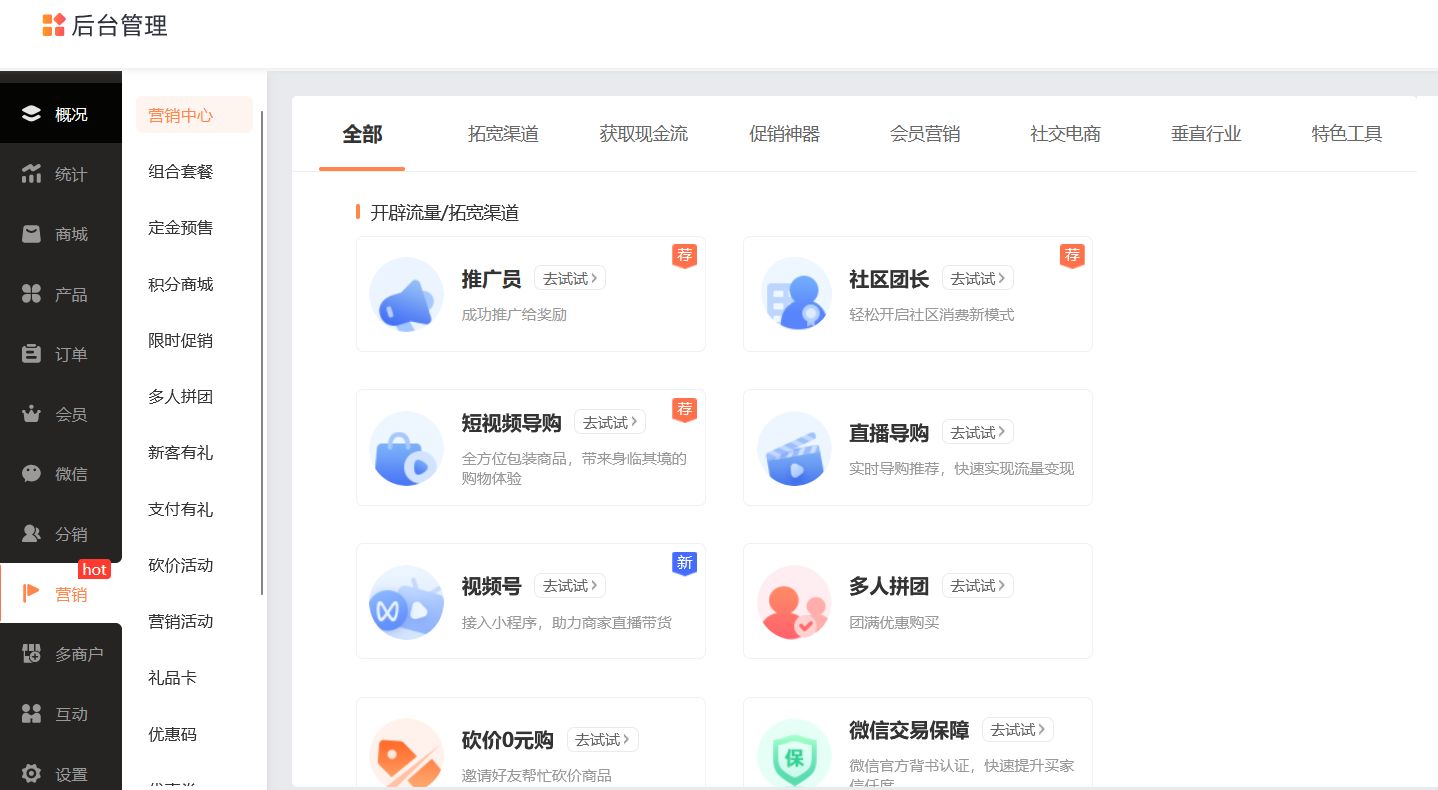1438x790 pixels.
Task: Click 去试试 button on 社区团长 card
Action: pos(978,278)
